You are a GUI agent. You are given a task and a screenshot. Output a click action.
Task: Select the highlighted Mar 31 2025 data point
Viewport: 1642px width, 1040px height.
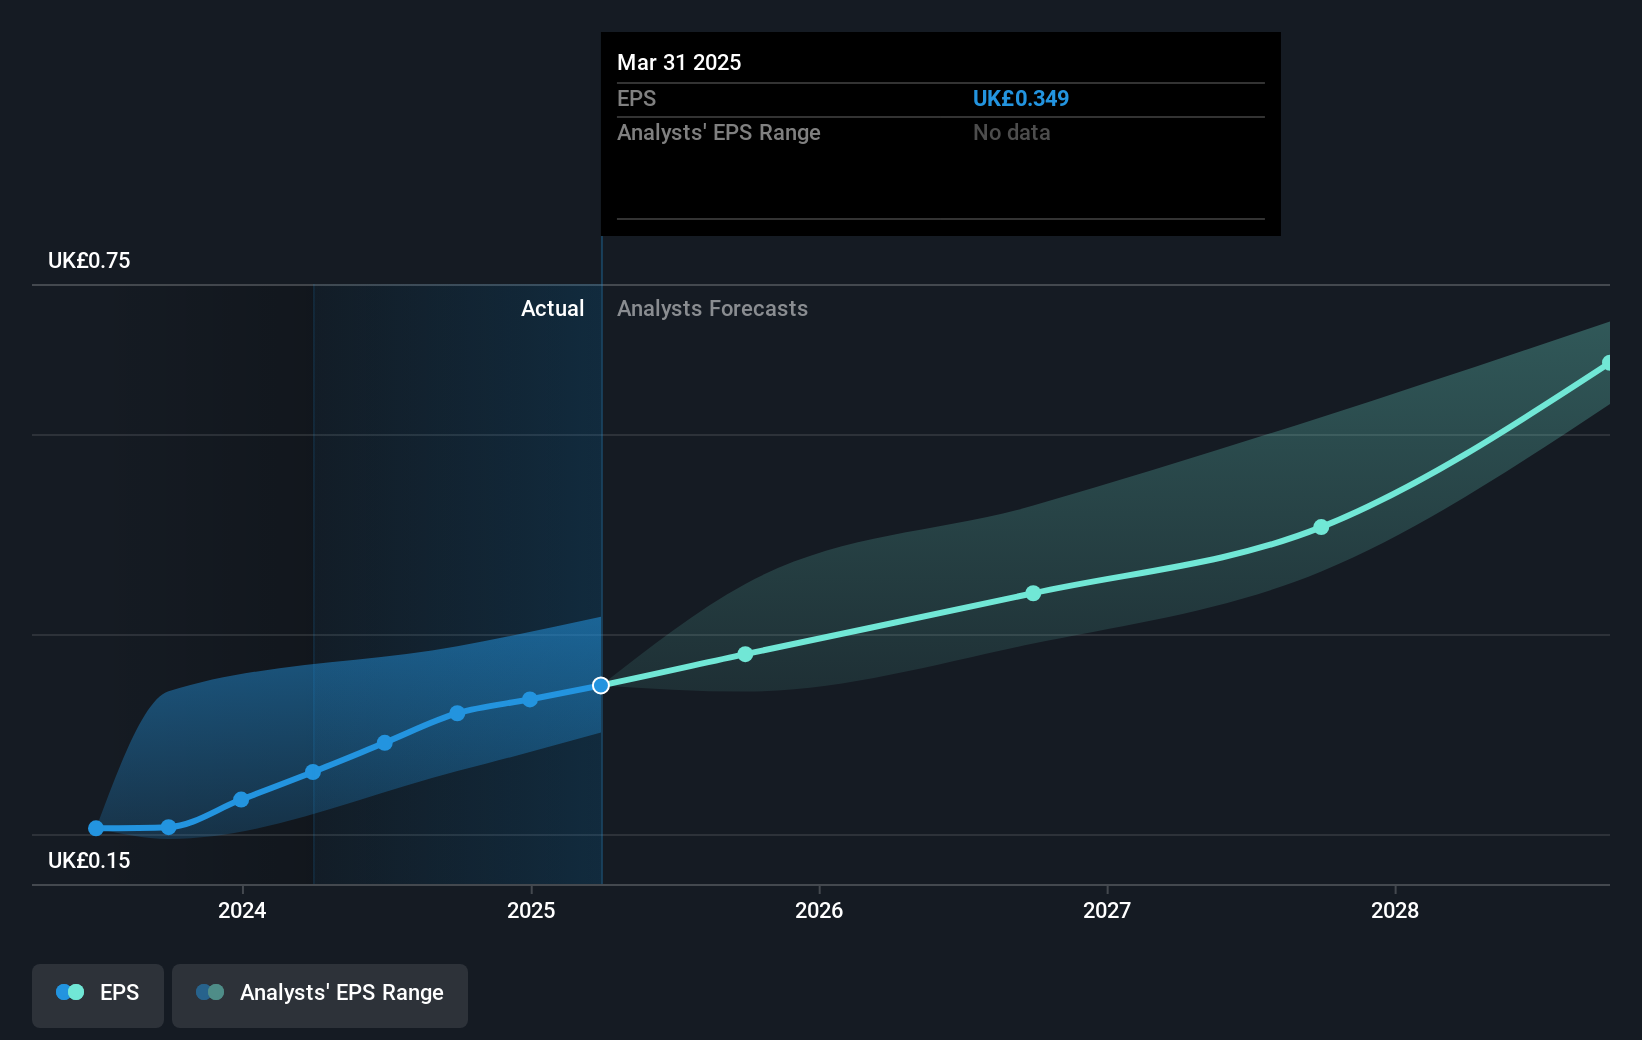tap(600, 685)
